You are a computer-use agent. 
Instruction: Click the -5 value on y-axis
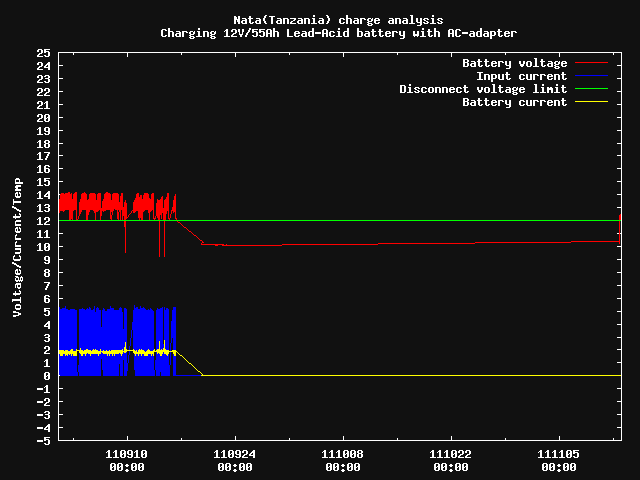tap(43, 441)
